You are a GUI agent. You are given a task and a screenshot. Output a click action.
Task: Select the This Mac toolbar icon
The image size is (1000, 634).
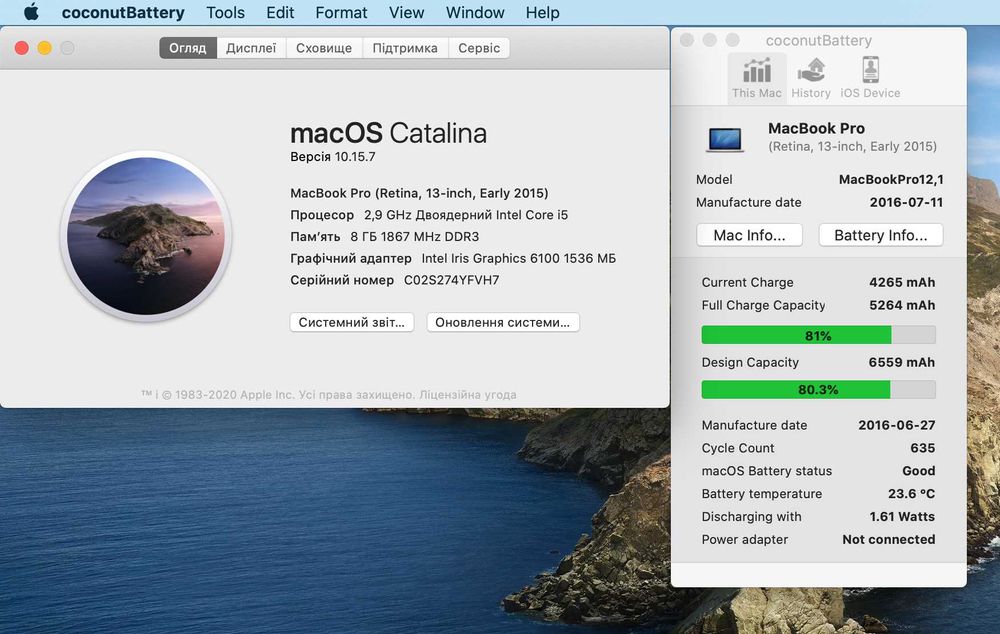756,78
